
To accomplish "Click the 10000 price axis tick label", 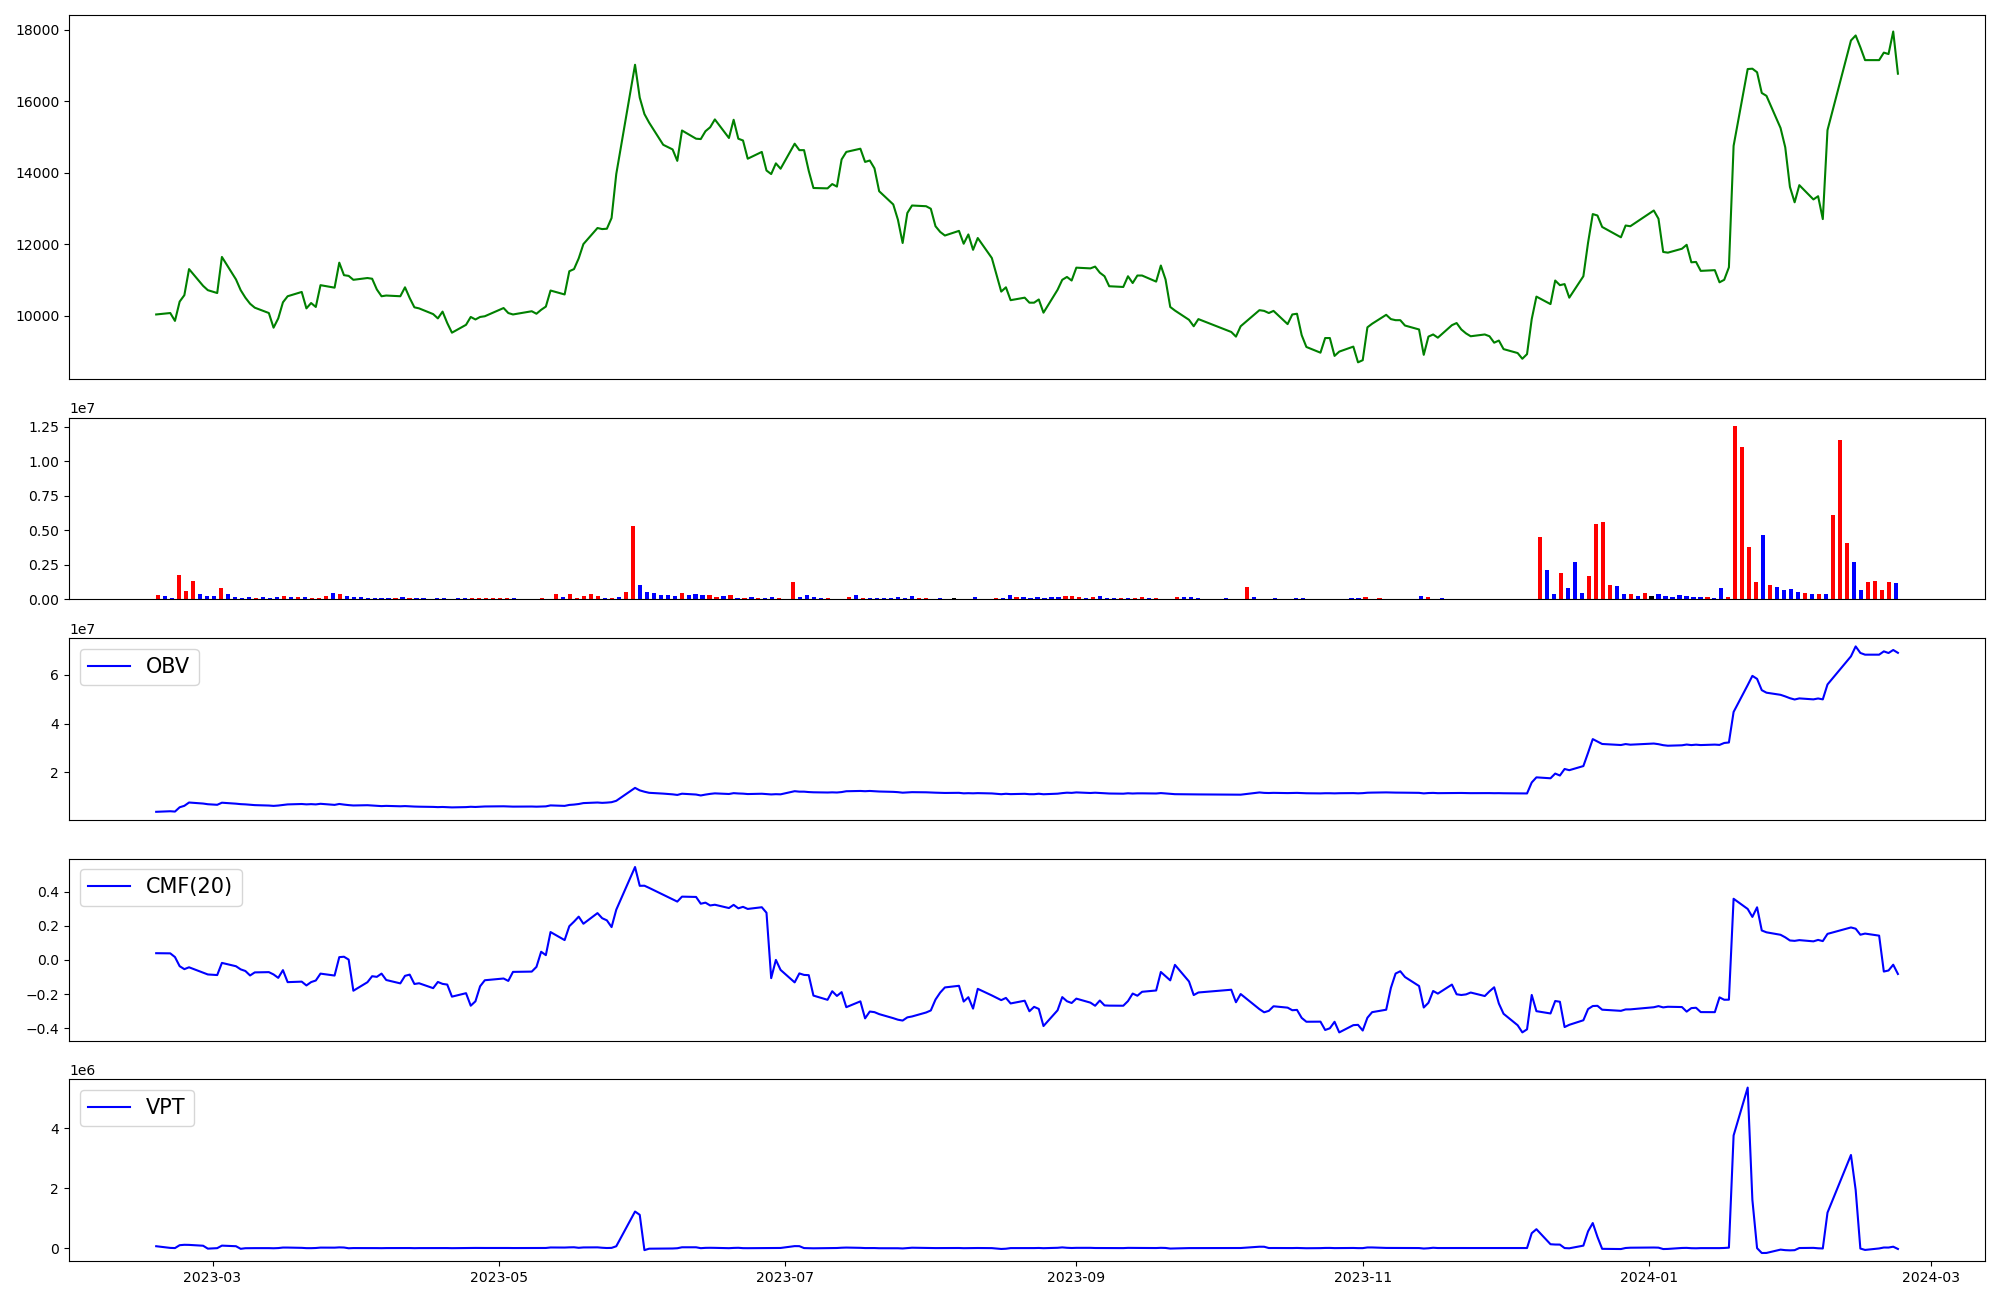I will pos(37,316).
